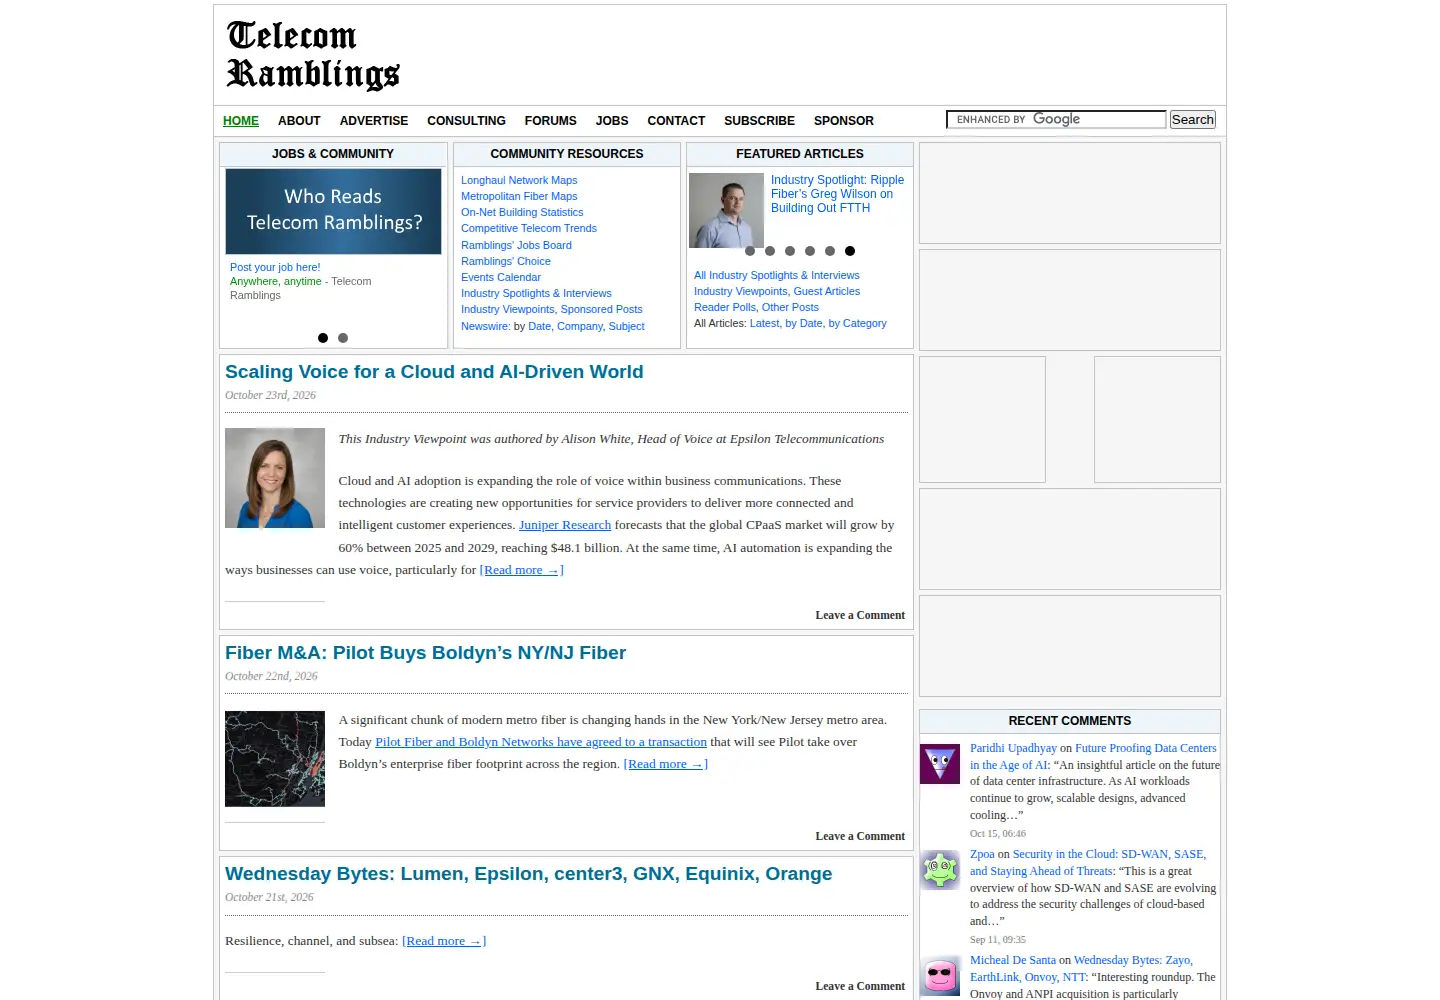
Task: Open Fiber M&A Pilot Buys article headline
Action: (x=425, y=653)
